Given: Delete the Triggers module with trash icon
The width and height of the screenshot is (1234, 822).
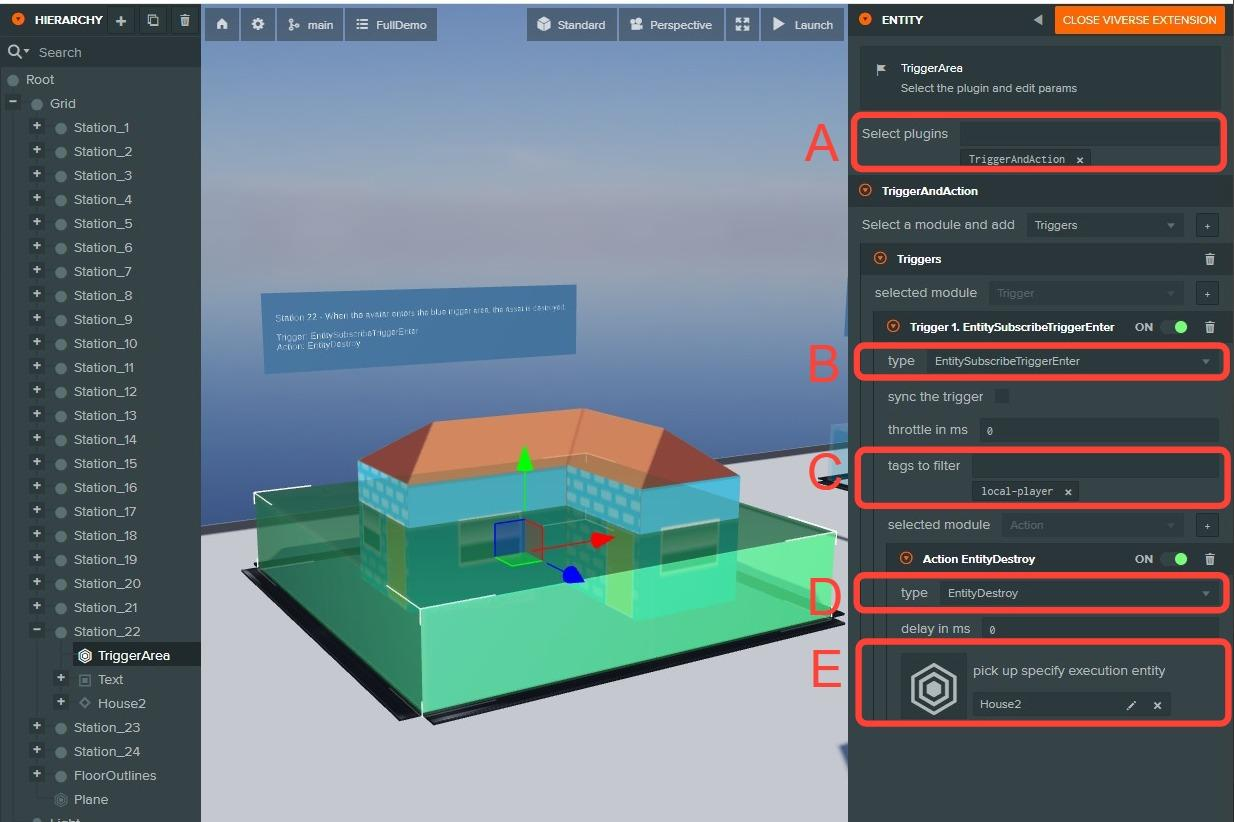Looking at the screenshot, I should click(x=1210, y=259).
